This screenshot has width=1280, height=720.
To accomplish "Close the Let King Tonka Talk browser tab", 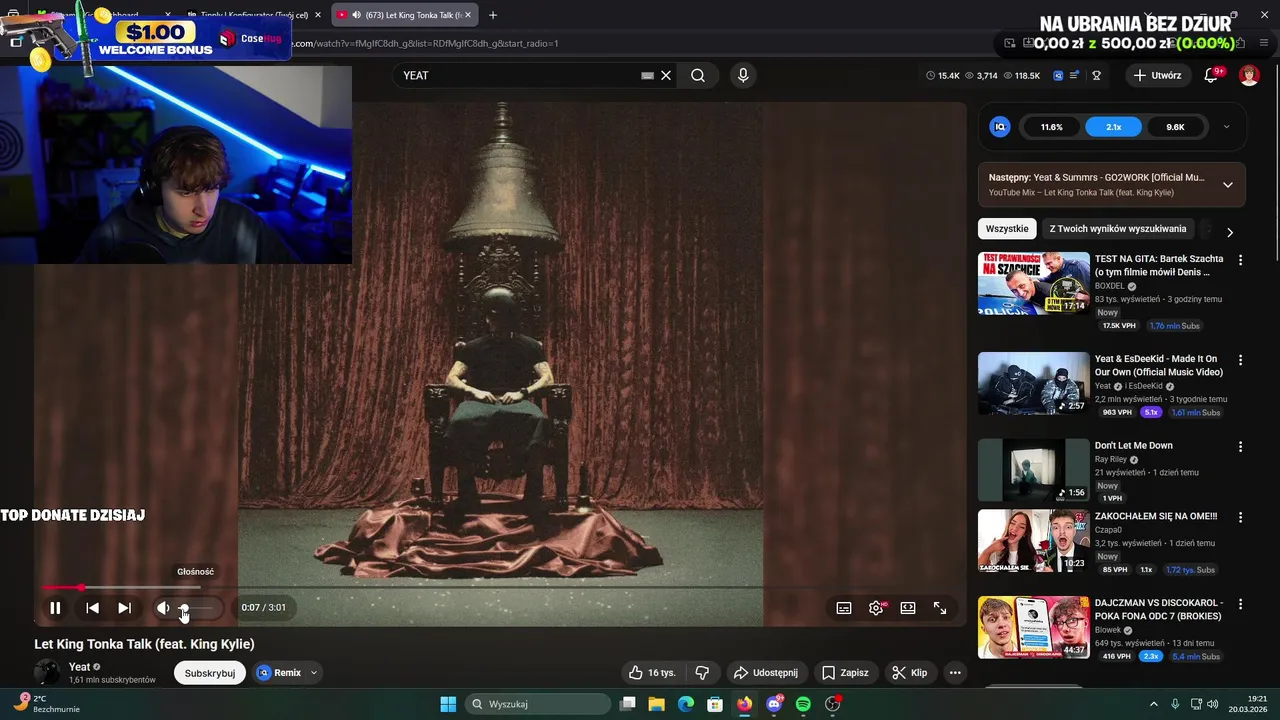I will [x=467, y=15].
